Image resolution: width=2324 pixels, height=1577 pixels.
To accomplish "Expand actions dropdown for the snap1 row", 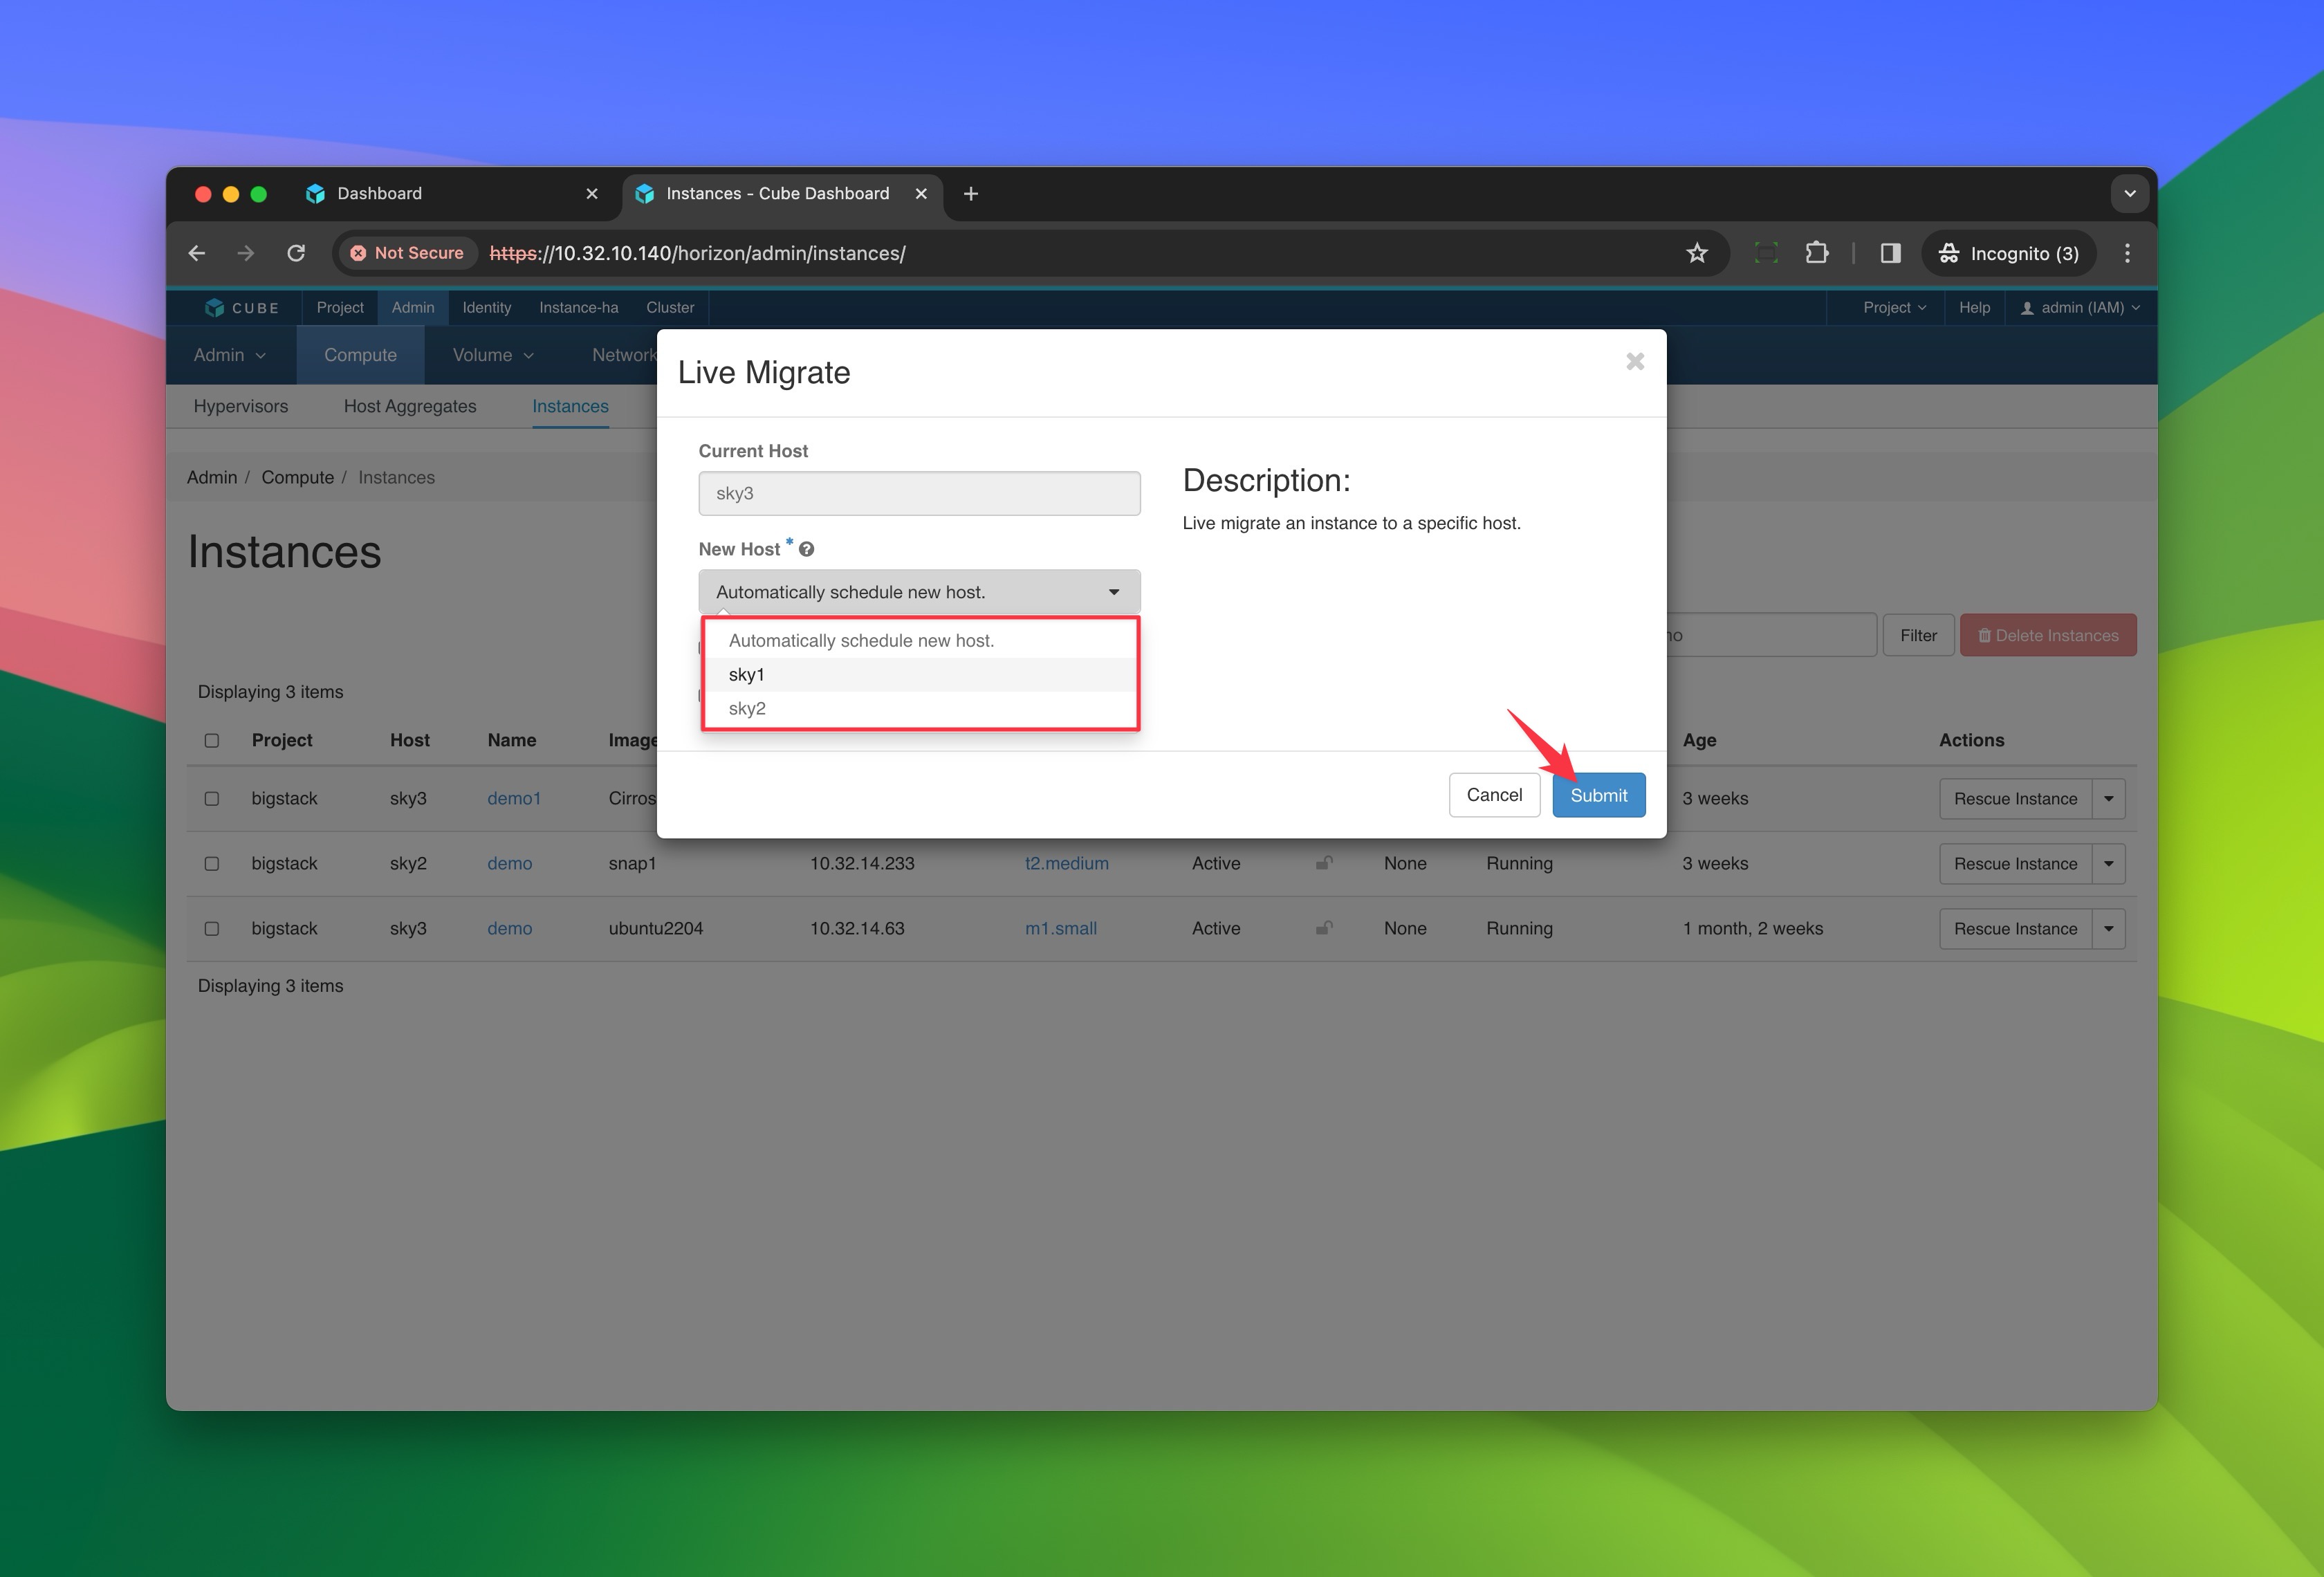I will (2109, 864).
